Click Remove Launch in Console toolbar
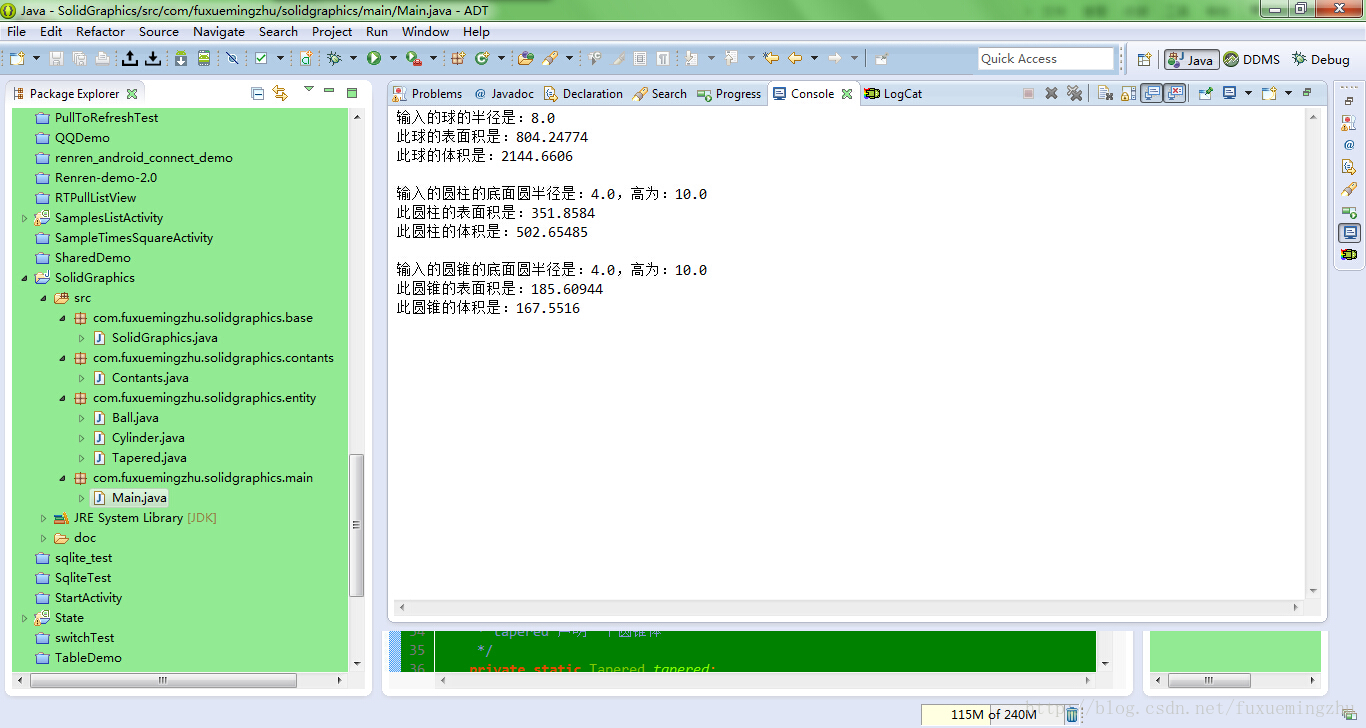This screenshot has width=1366, height=728. [1051, 93]
